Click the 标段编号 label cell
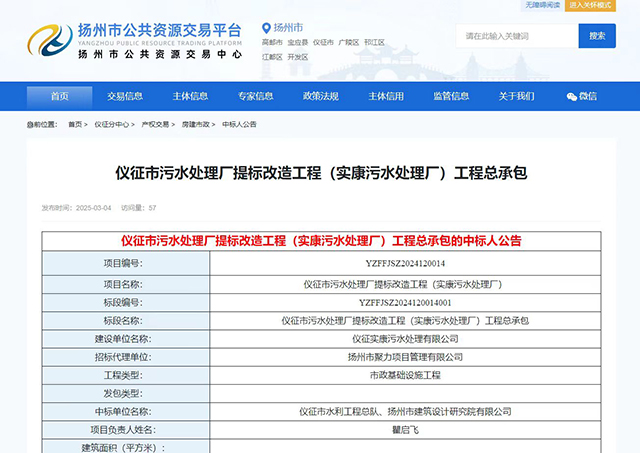Screen dimensions: 640x453 [126, 303]
